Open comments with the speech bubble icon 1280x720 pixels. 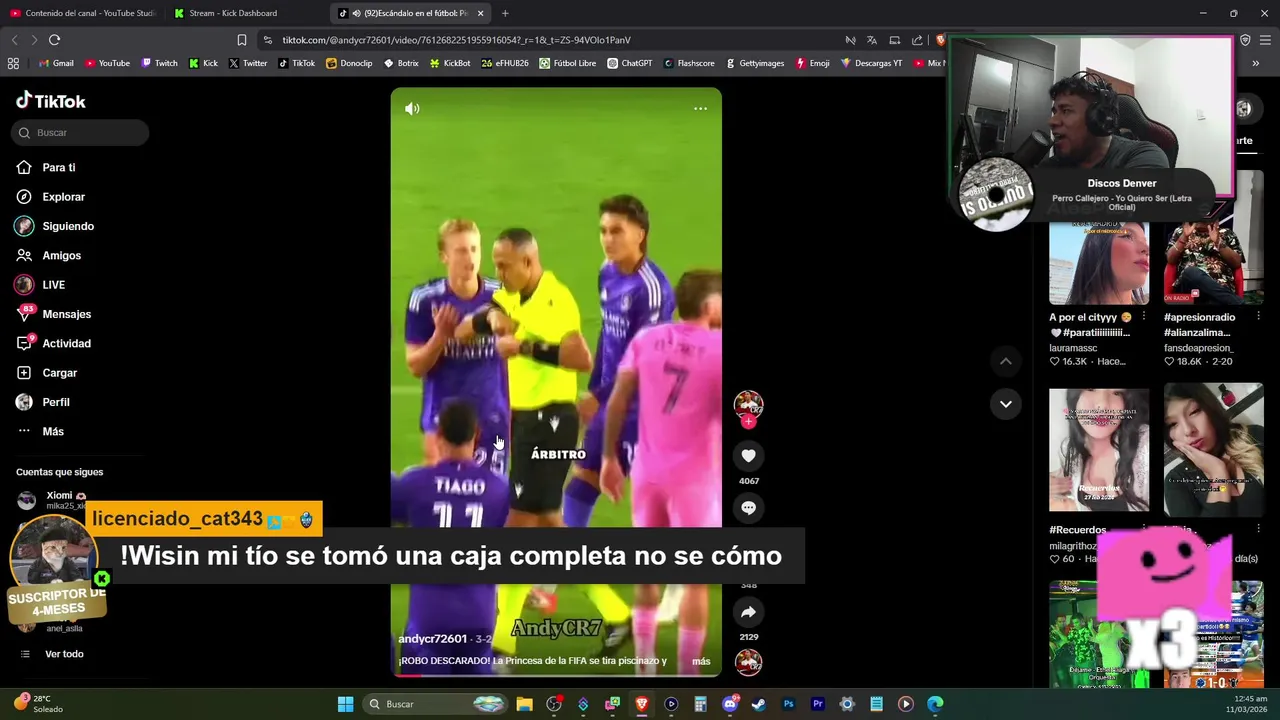click(748, 508)
